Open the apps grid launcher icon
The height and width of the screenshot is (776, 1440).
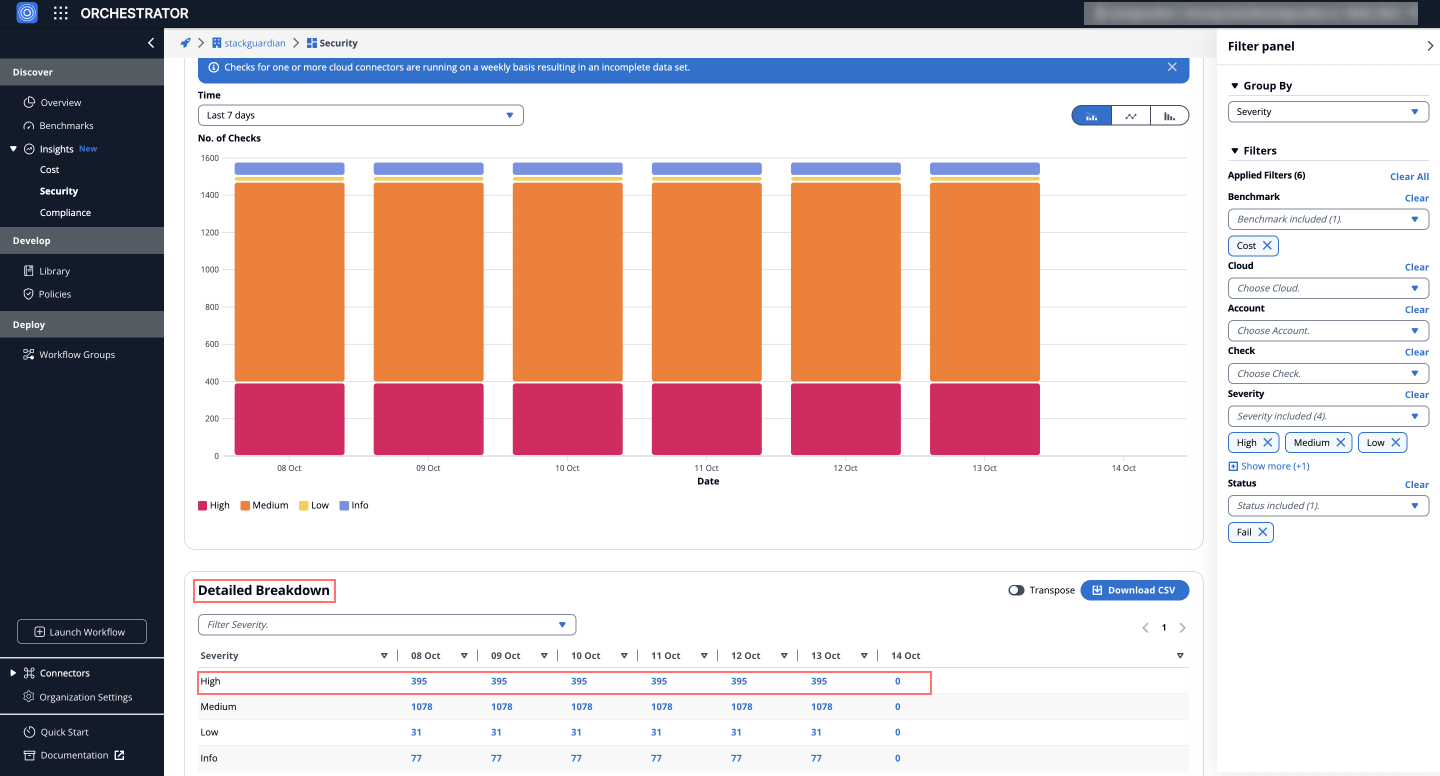(x=61, y=14)
